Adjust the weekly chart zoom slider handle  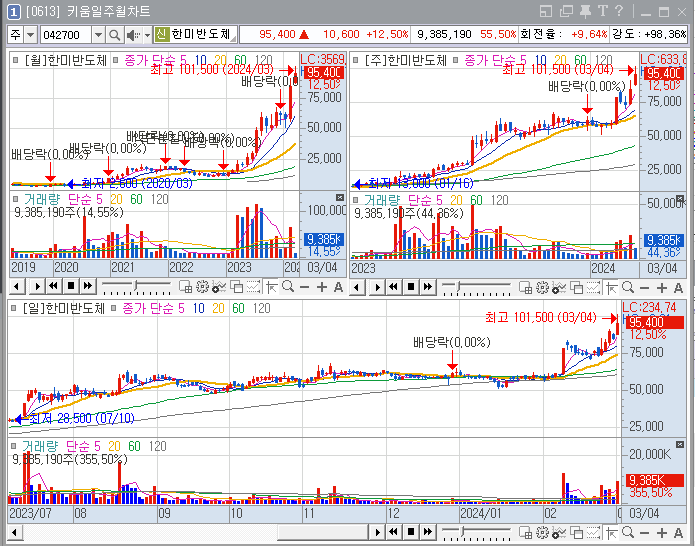click(x=460, y=287)
